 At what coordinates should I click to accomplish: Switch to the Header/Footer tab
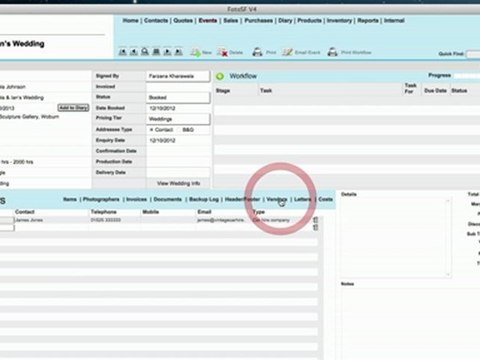[x=242, y=199]
